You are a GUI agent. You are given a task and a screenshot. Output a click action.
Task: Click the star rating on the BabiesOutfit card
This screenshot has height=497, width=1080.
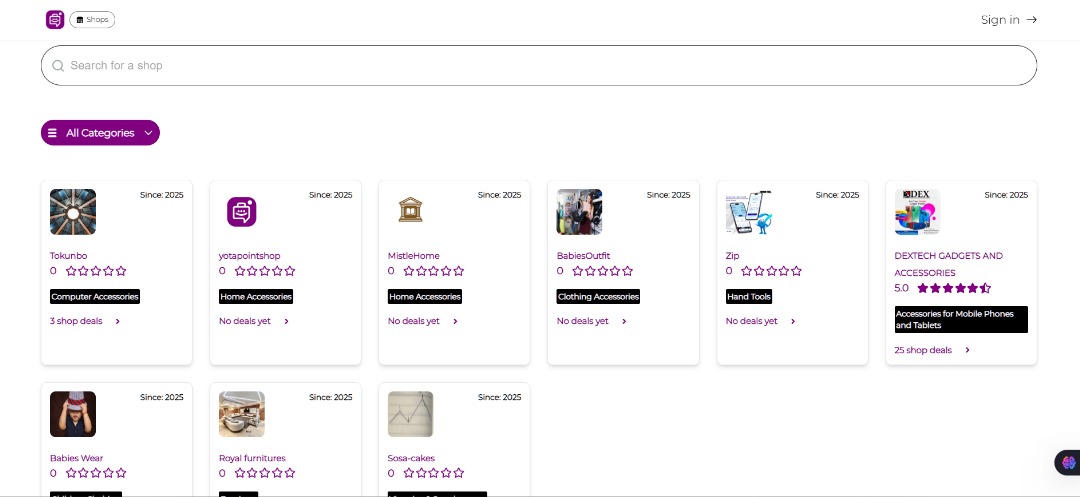point(603,271)
